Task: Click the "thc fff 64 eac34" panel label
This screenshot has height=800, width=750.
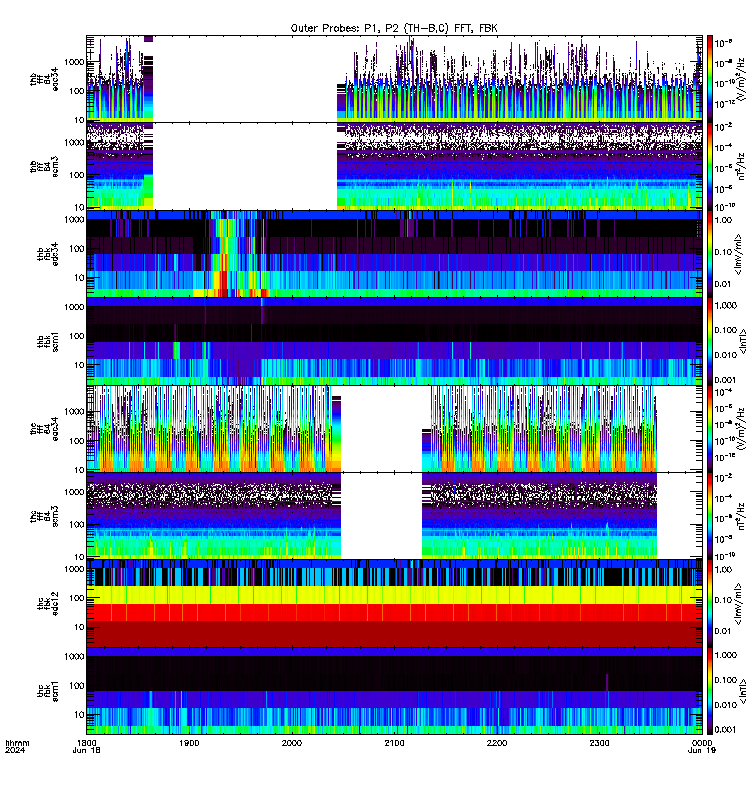Action: [x=44, y=429]
